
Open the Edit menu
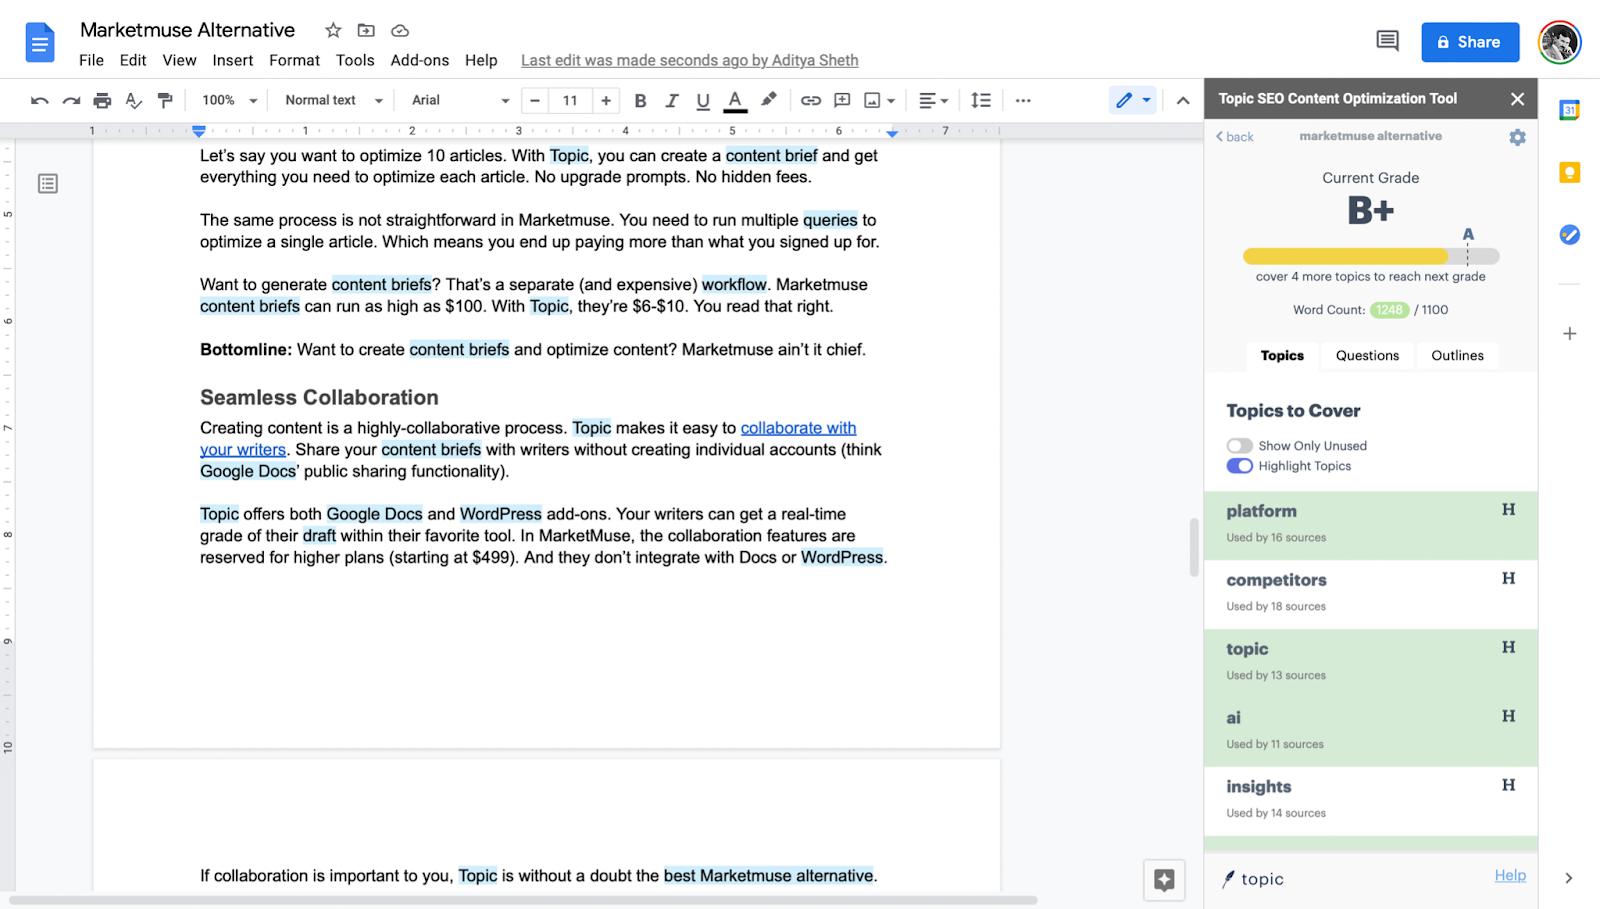(x=133, y=60)
